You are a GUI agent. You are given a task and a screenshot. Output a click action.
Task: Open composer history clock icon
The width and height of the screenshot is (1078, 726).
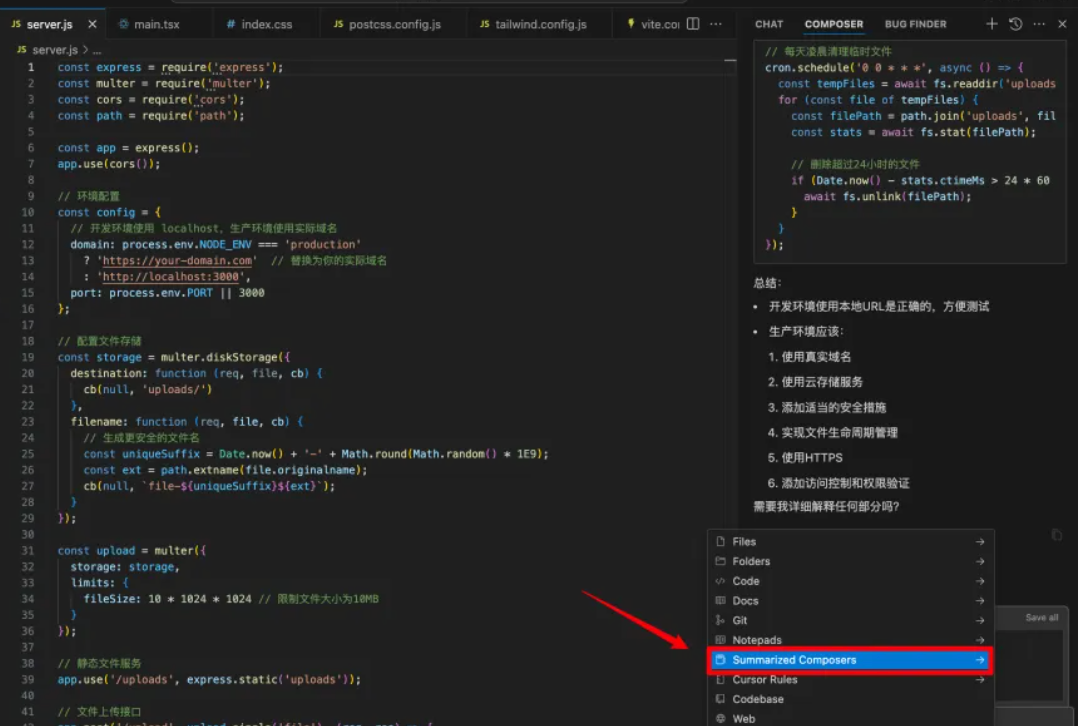1015,24
